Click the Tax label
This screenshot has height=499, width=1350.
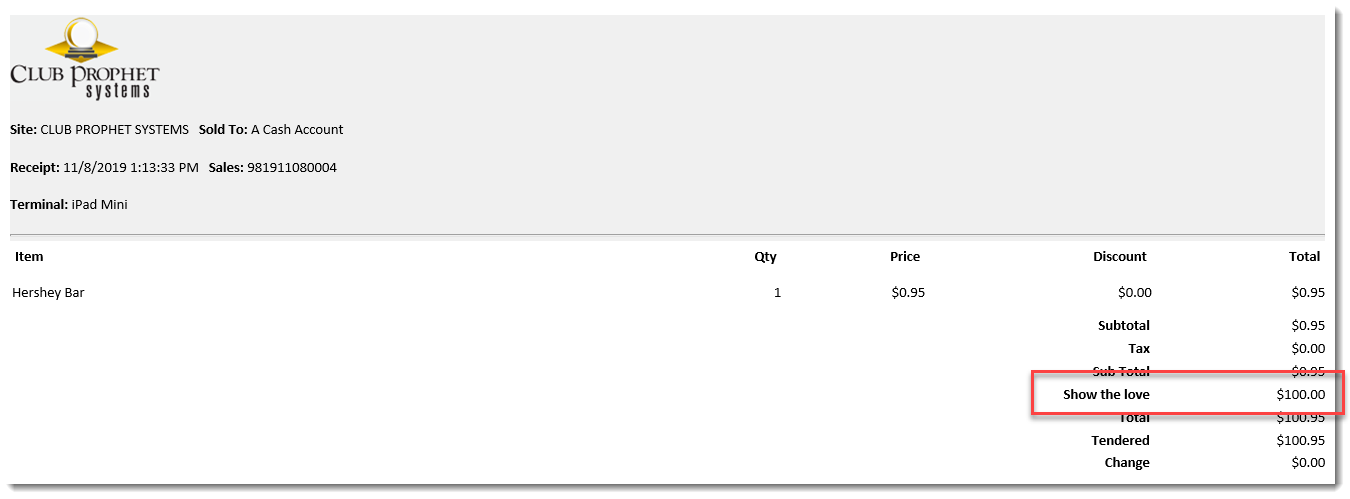tap(1139, 349)
